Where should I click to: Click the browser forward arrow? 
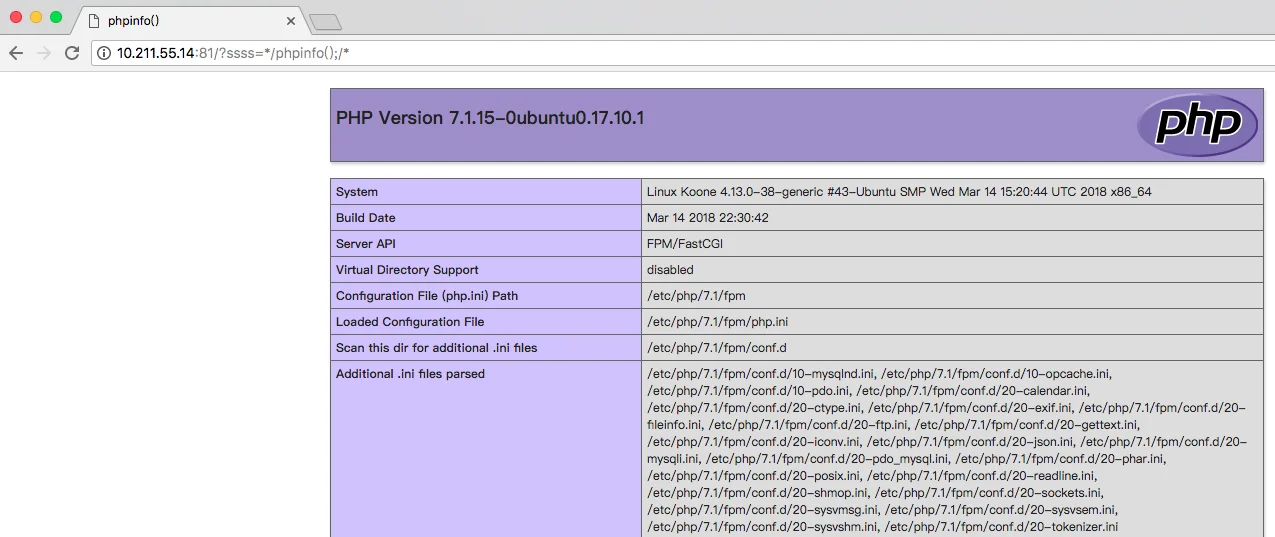(44, 53)
